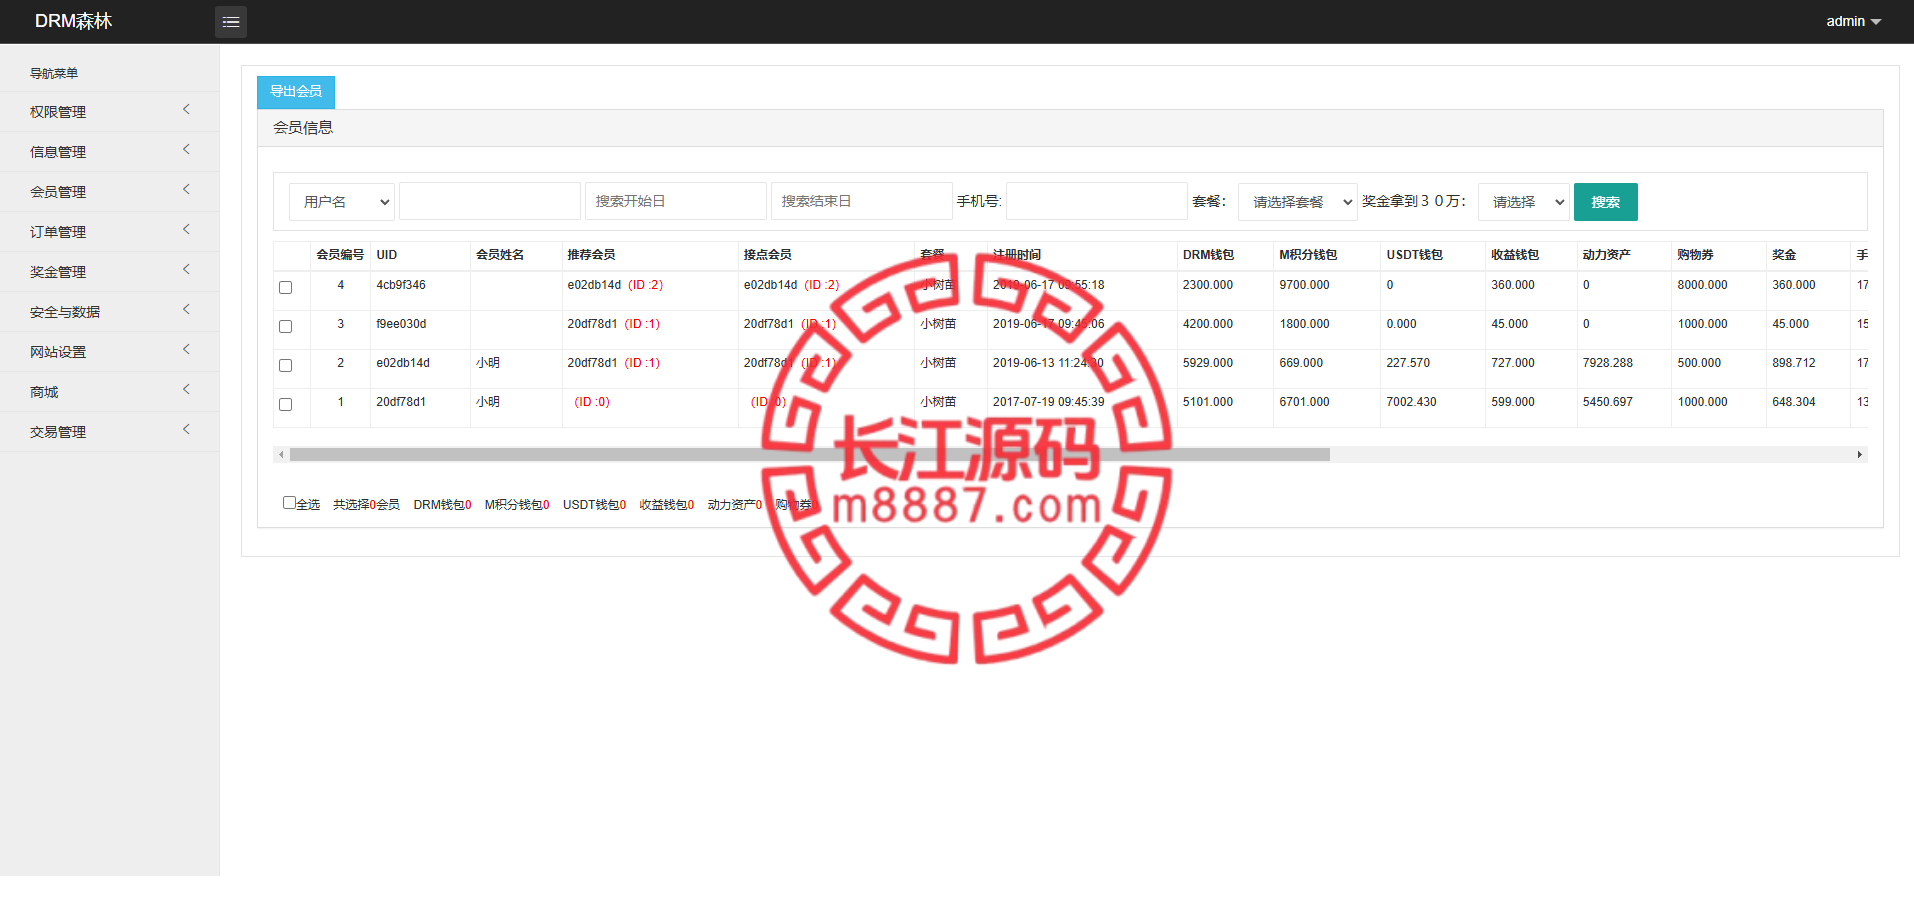Open the admin user dropdown
1914x915 pixels.
[x=1853, y=21]
